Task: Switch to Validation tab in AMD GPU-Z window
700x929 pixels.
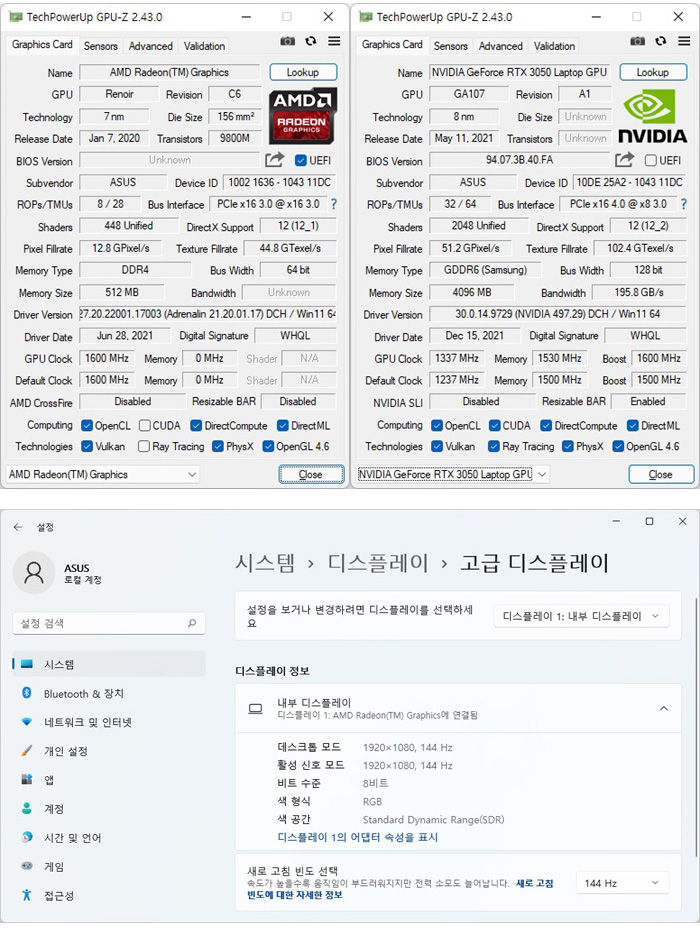Action: [x=204, y=46]
